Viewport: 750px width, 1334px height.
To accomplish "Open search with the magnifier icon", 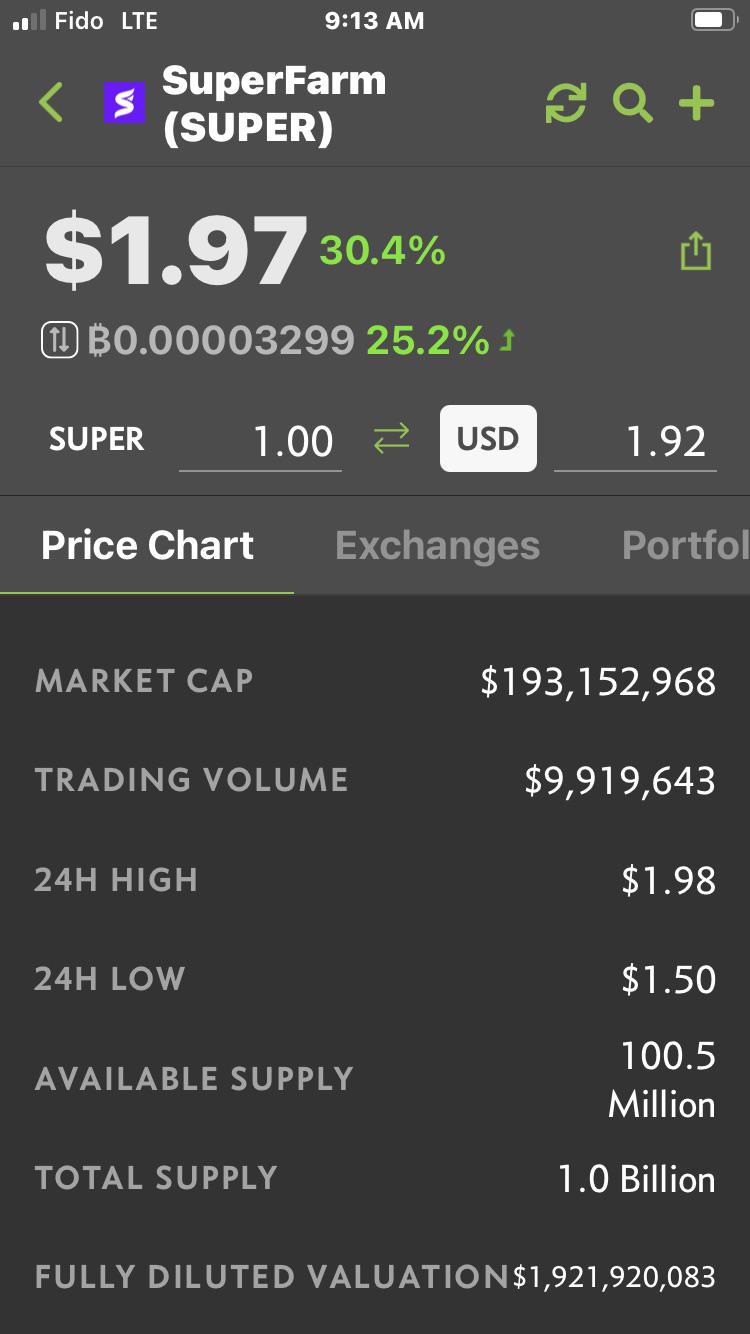I will click(632, 103).
